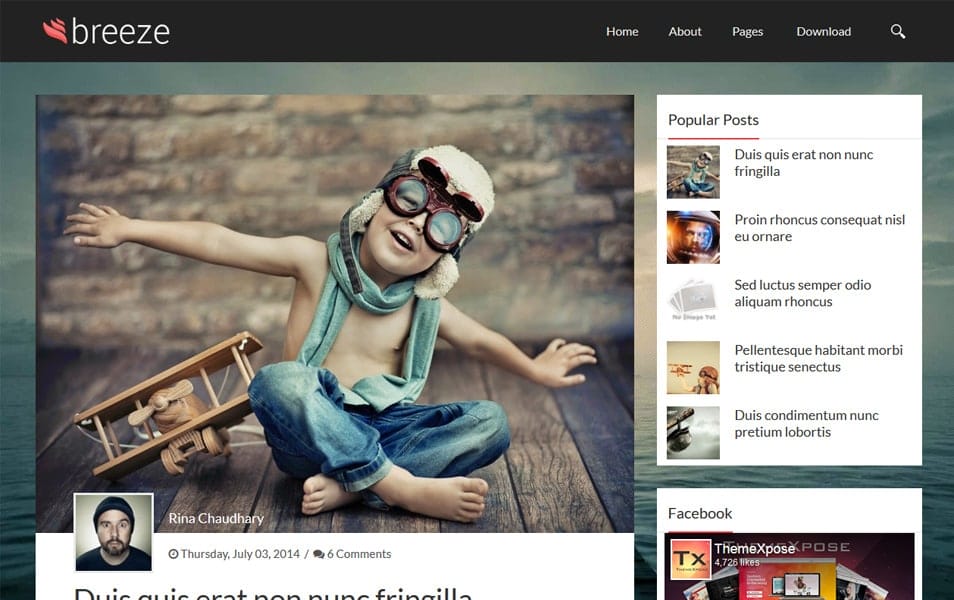The width and height of the screenshot is (954, 600).
Task: Open Rina Chaudhary's author profile
Action: point(216,518)
